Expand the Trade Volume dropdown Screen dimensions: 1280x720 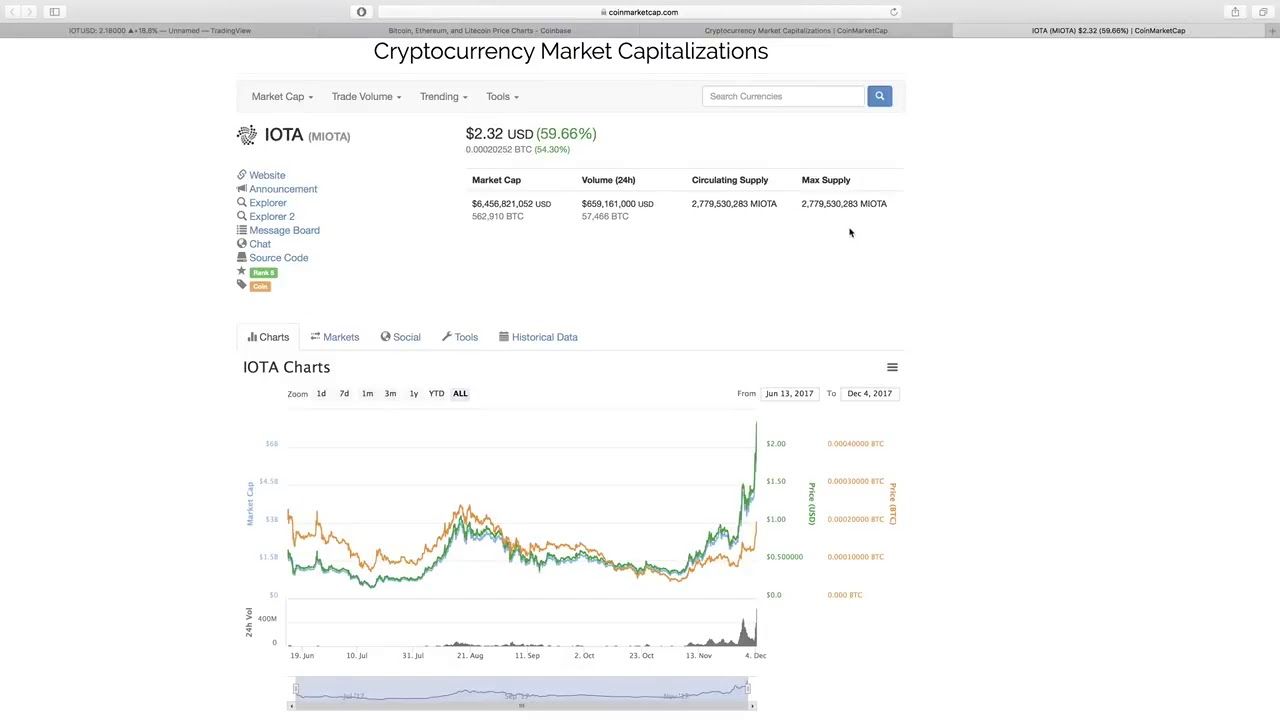366,96
